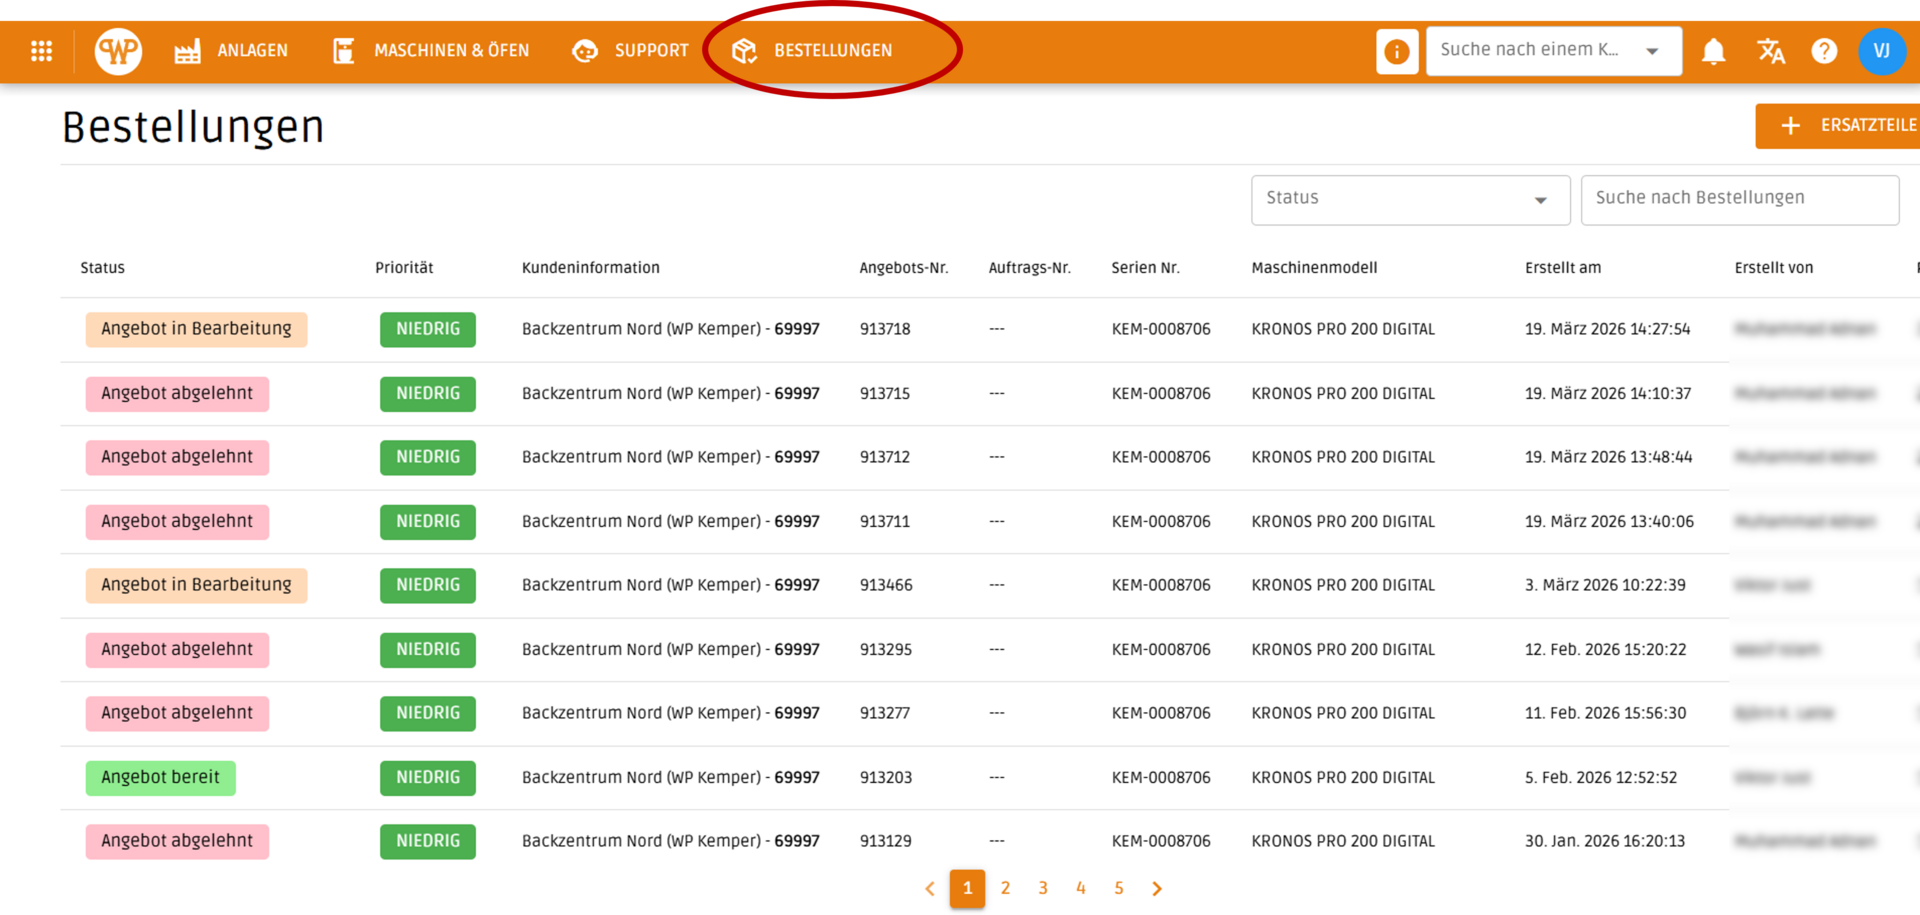Open order with Angebots-Nr. 913715
The width and height of the screenshot is (1920, 915).
(x=885, y=394)
